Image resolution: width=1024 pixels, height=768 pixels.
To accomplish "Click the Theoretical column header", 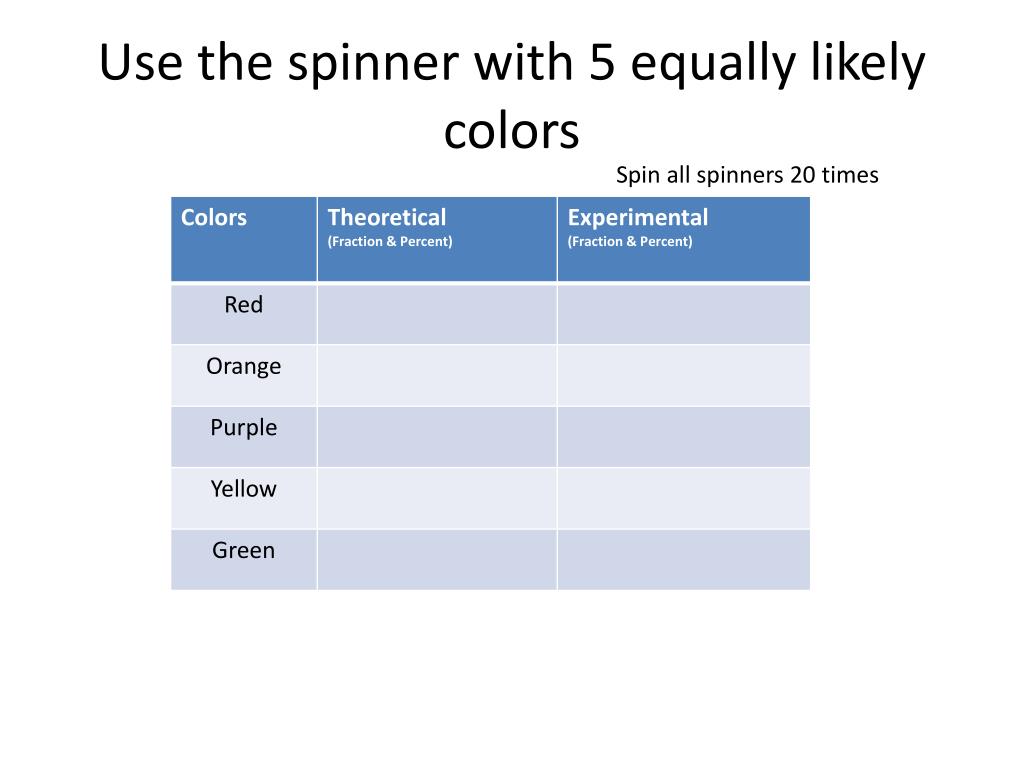I will [x=437, y=239].
